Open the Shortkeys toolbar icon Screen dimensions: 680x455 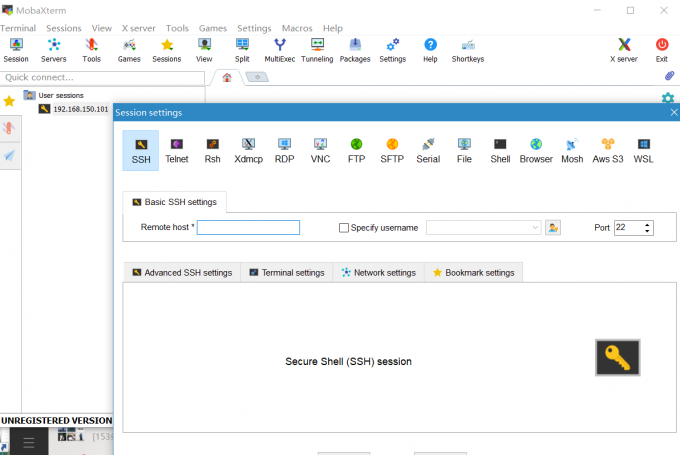point(468,50)
